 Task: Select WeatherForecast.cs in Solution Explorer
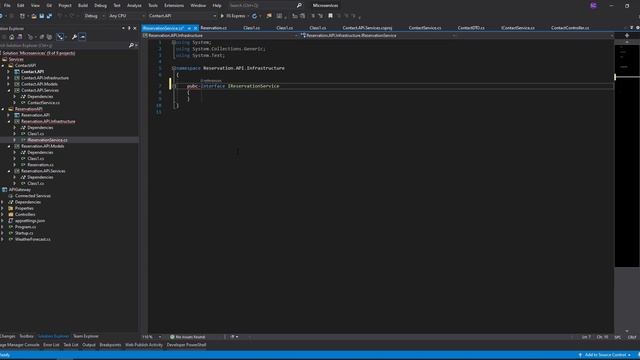(33, 240)
